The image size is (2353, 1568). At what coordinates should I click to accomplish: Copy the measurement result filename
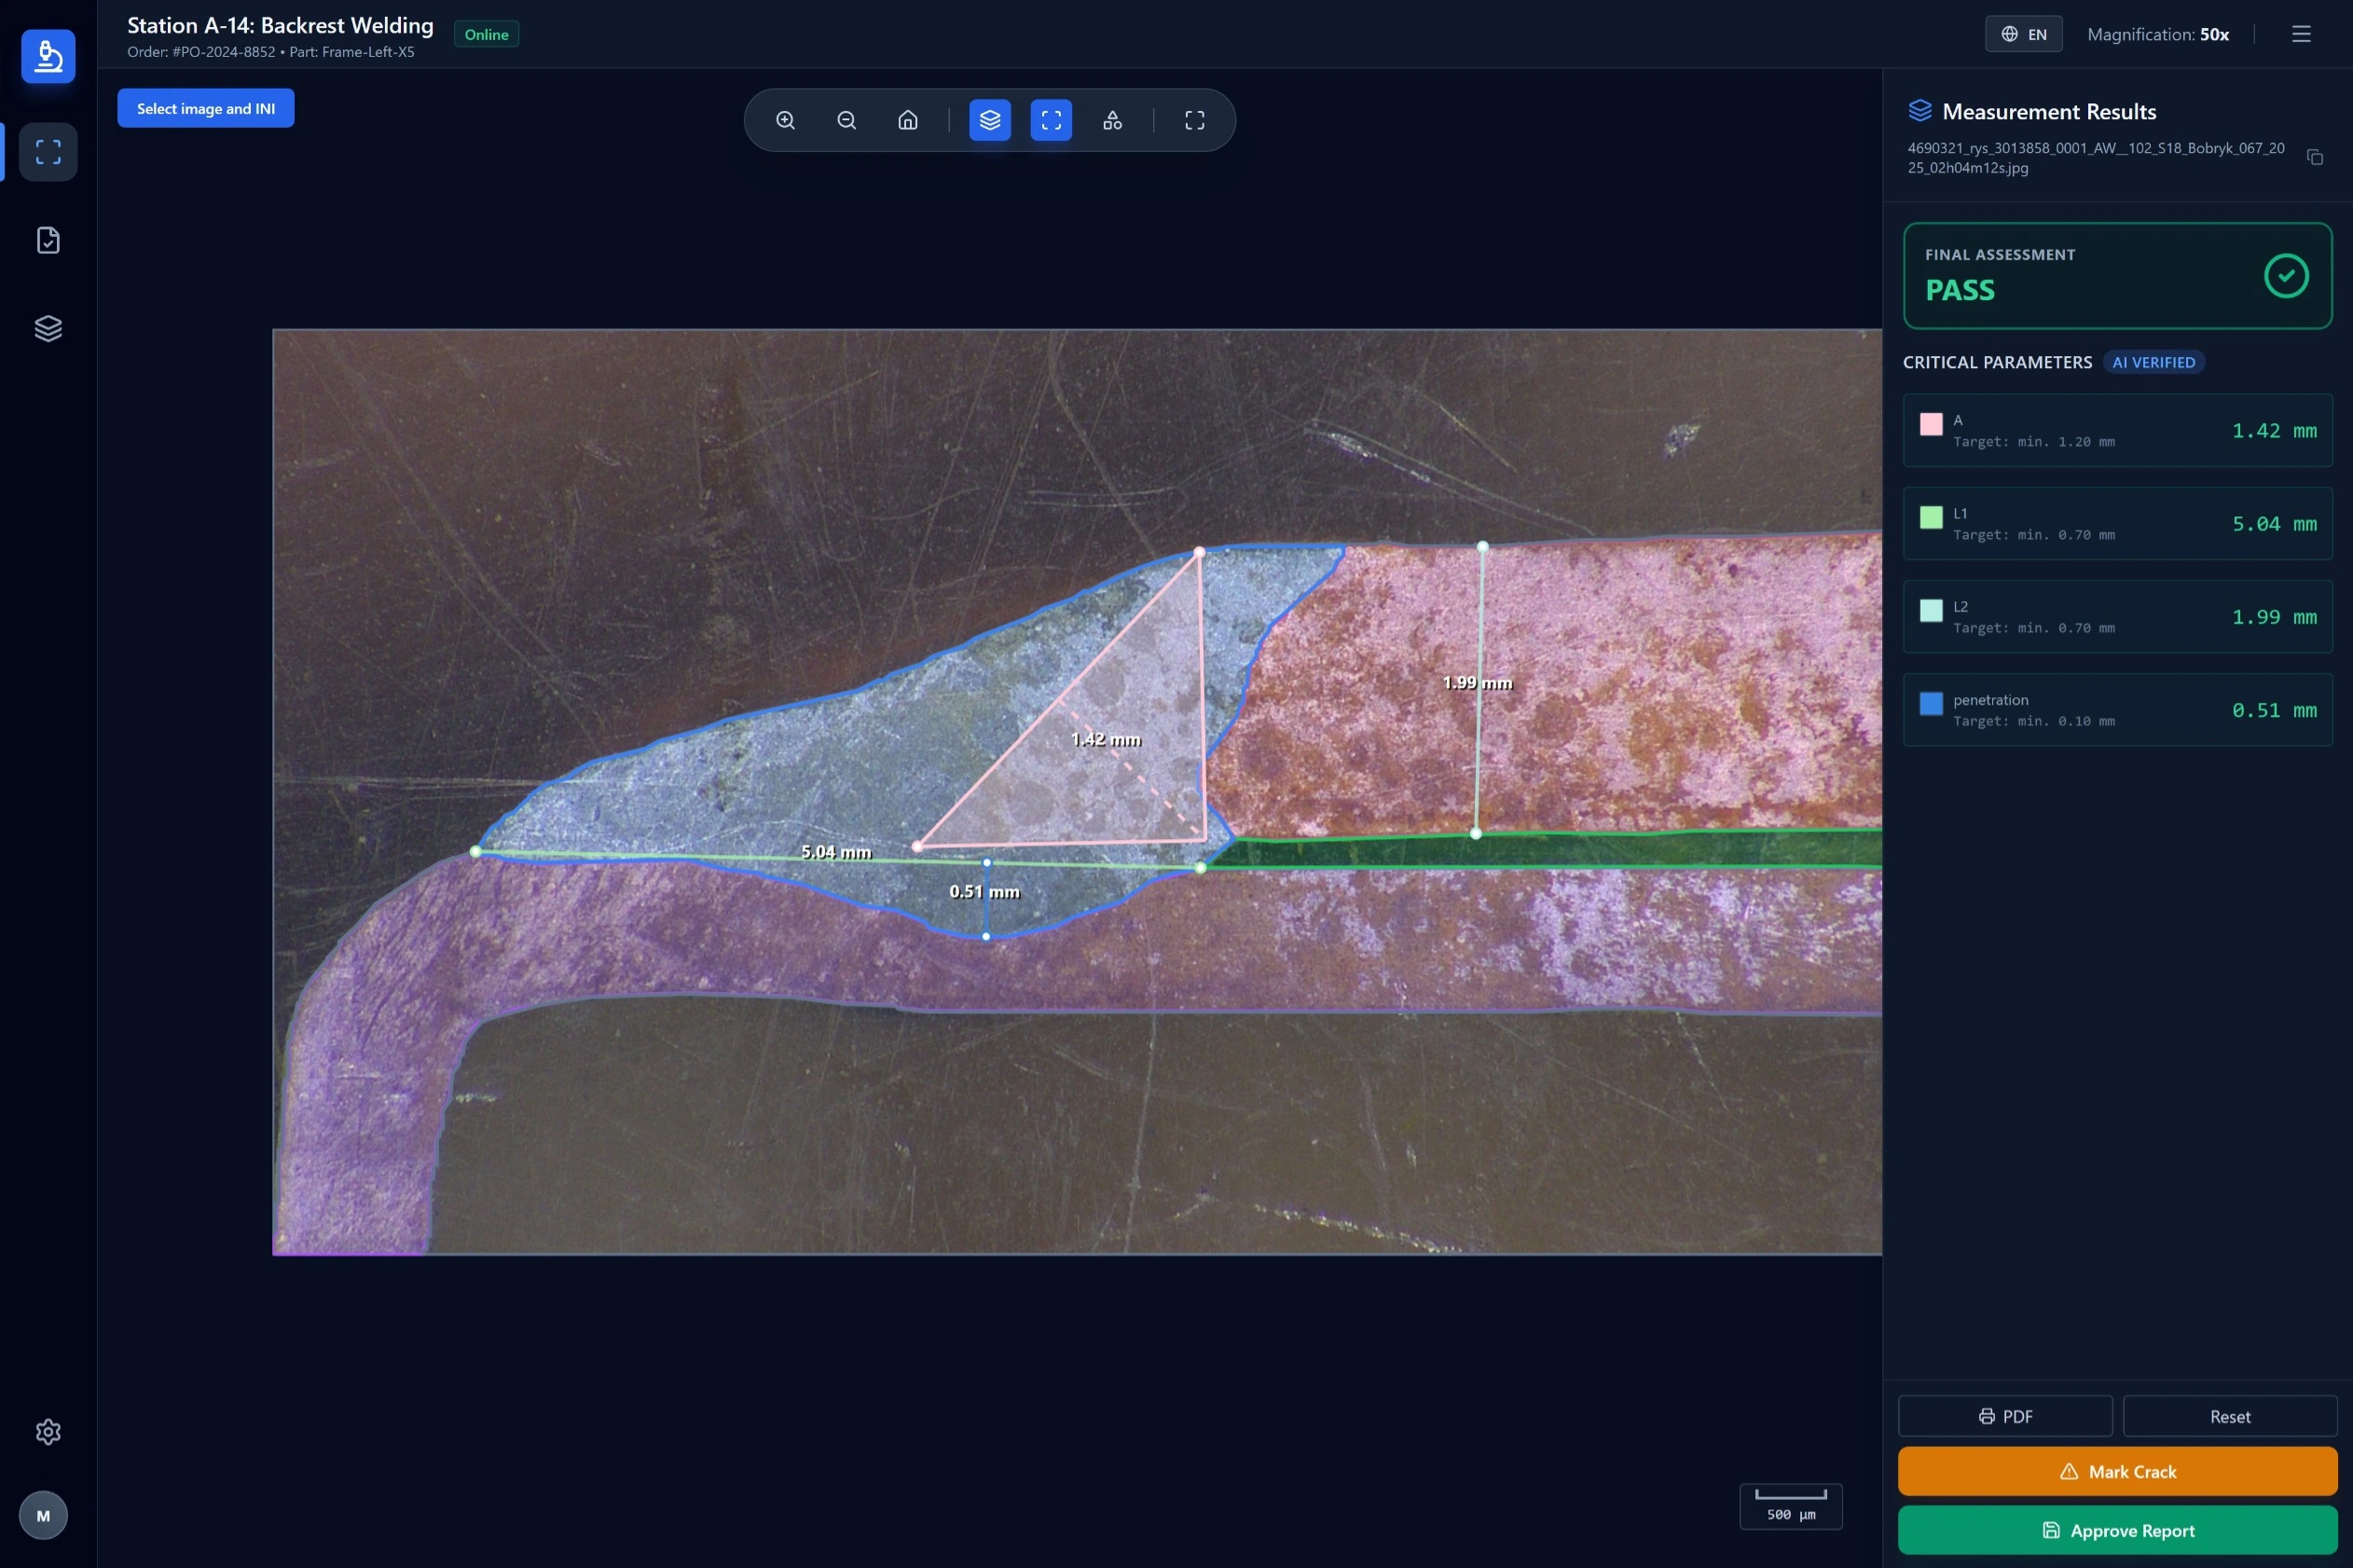coord(2313,157)
